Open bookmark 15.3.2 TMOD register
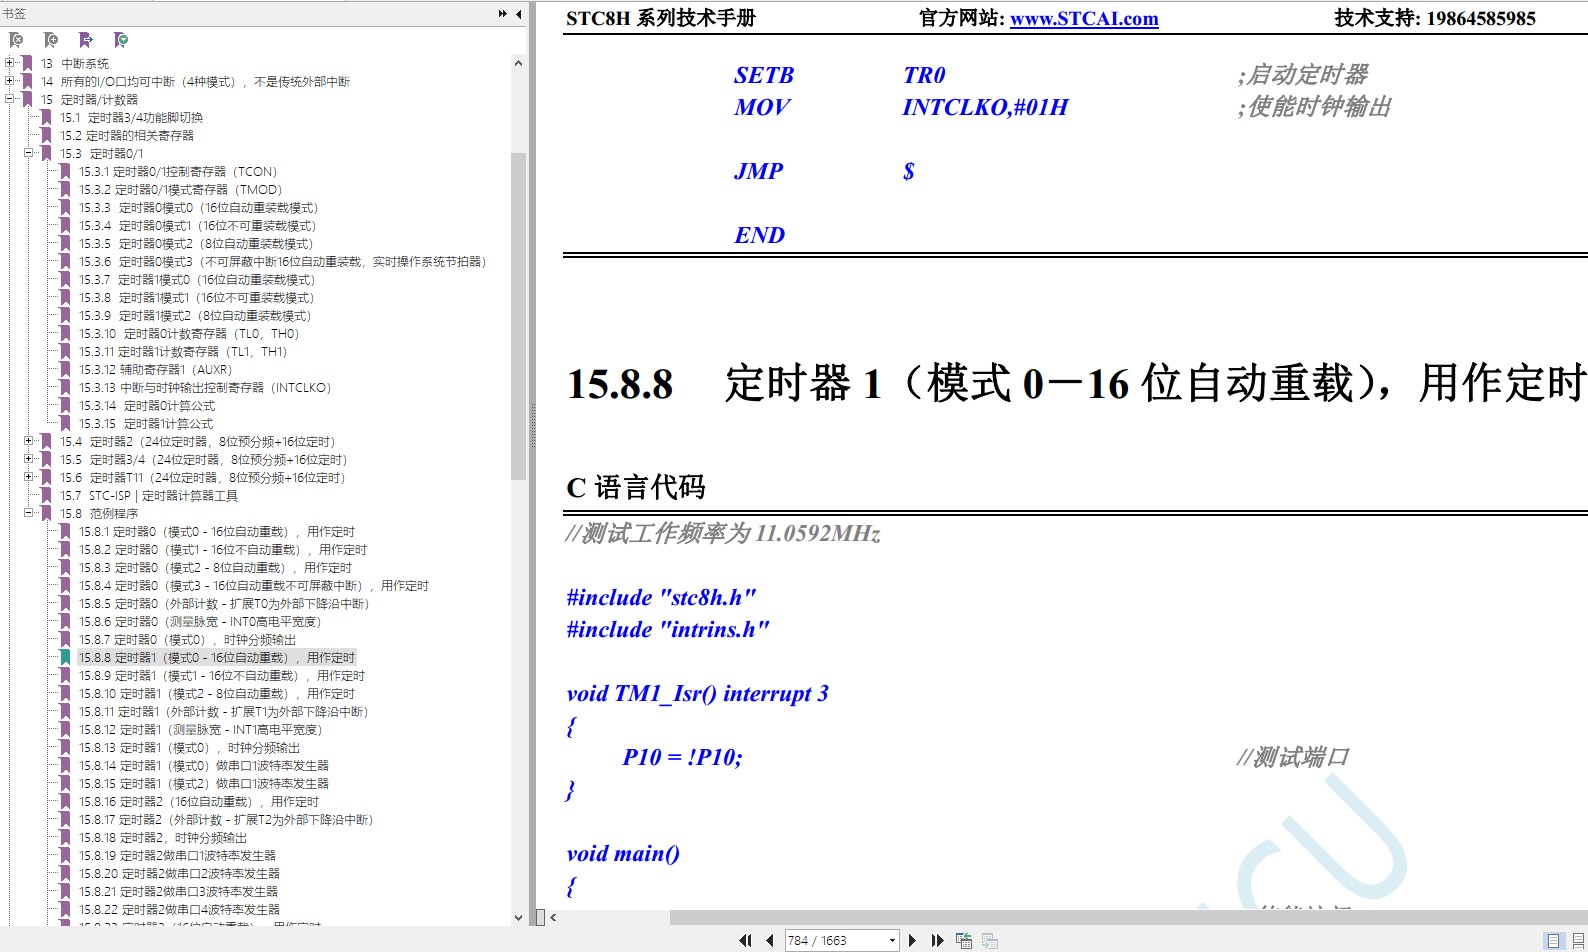The height and width of the screenshot is (952, 1588). 181,190
